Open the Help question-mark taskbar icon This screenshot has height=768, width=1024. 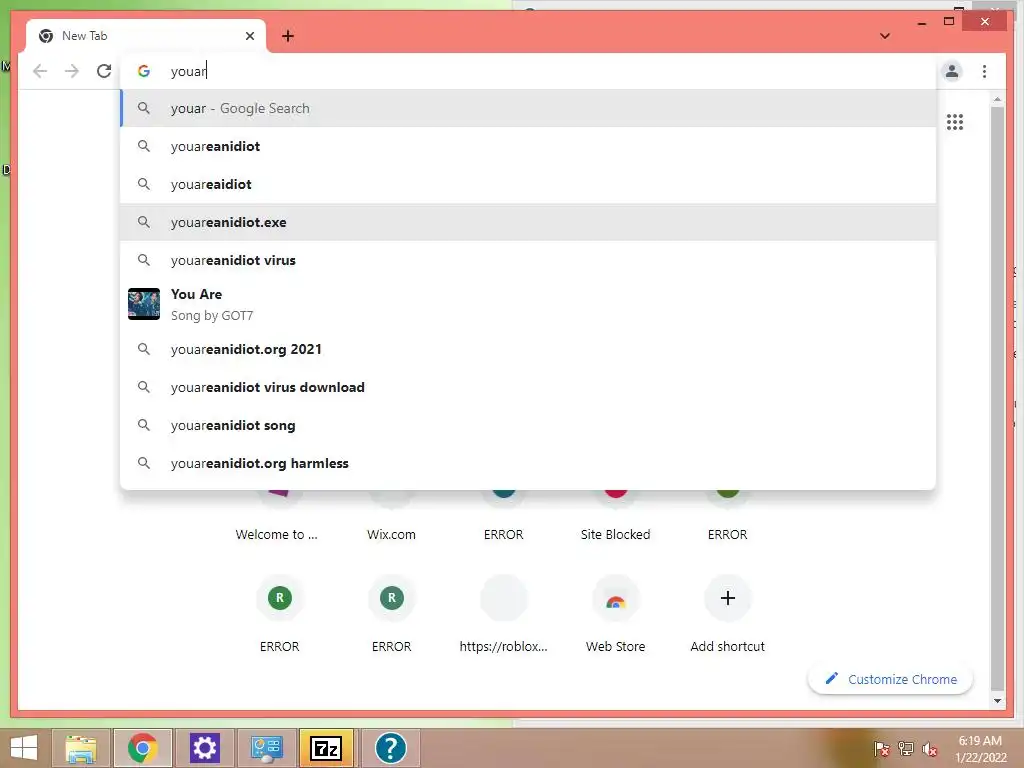tap(391, 748)
